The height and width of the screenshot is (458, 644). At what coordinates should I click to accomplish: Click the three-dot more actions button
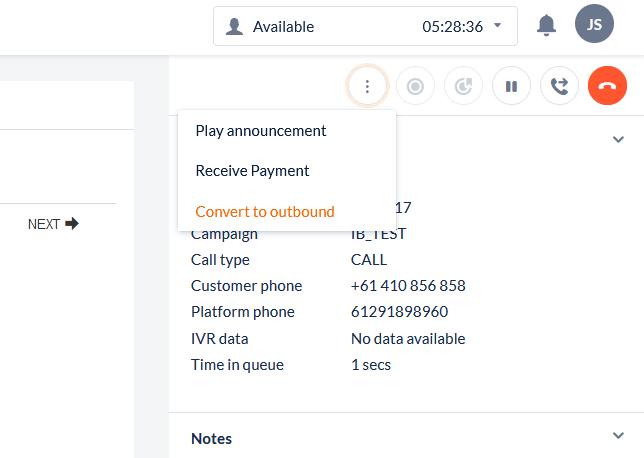click(367, 86)
